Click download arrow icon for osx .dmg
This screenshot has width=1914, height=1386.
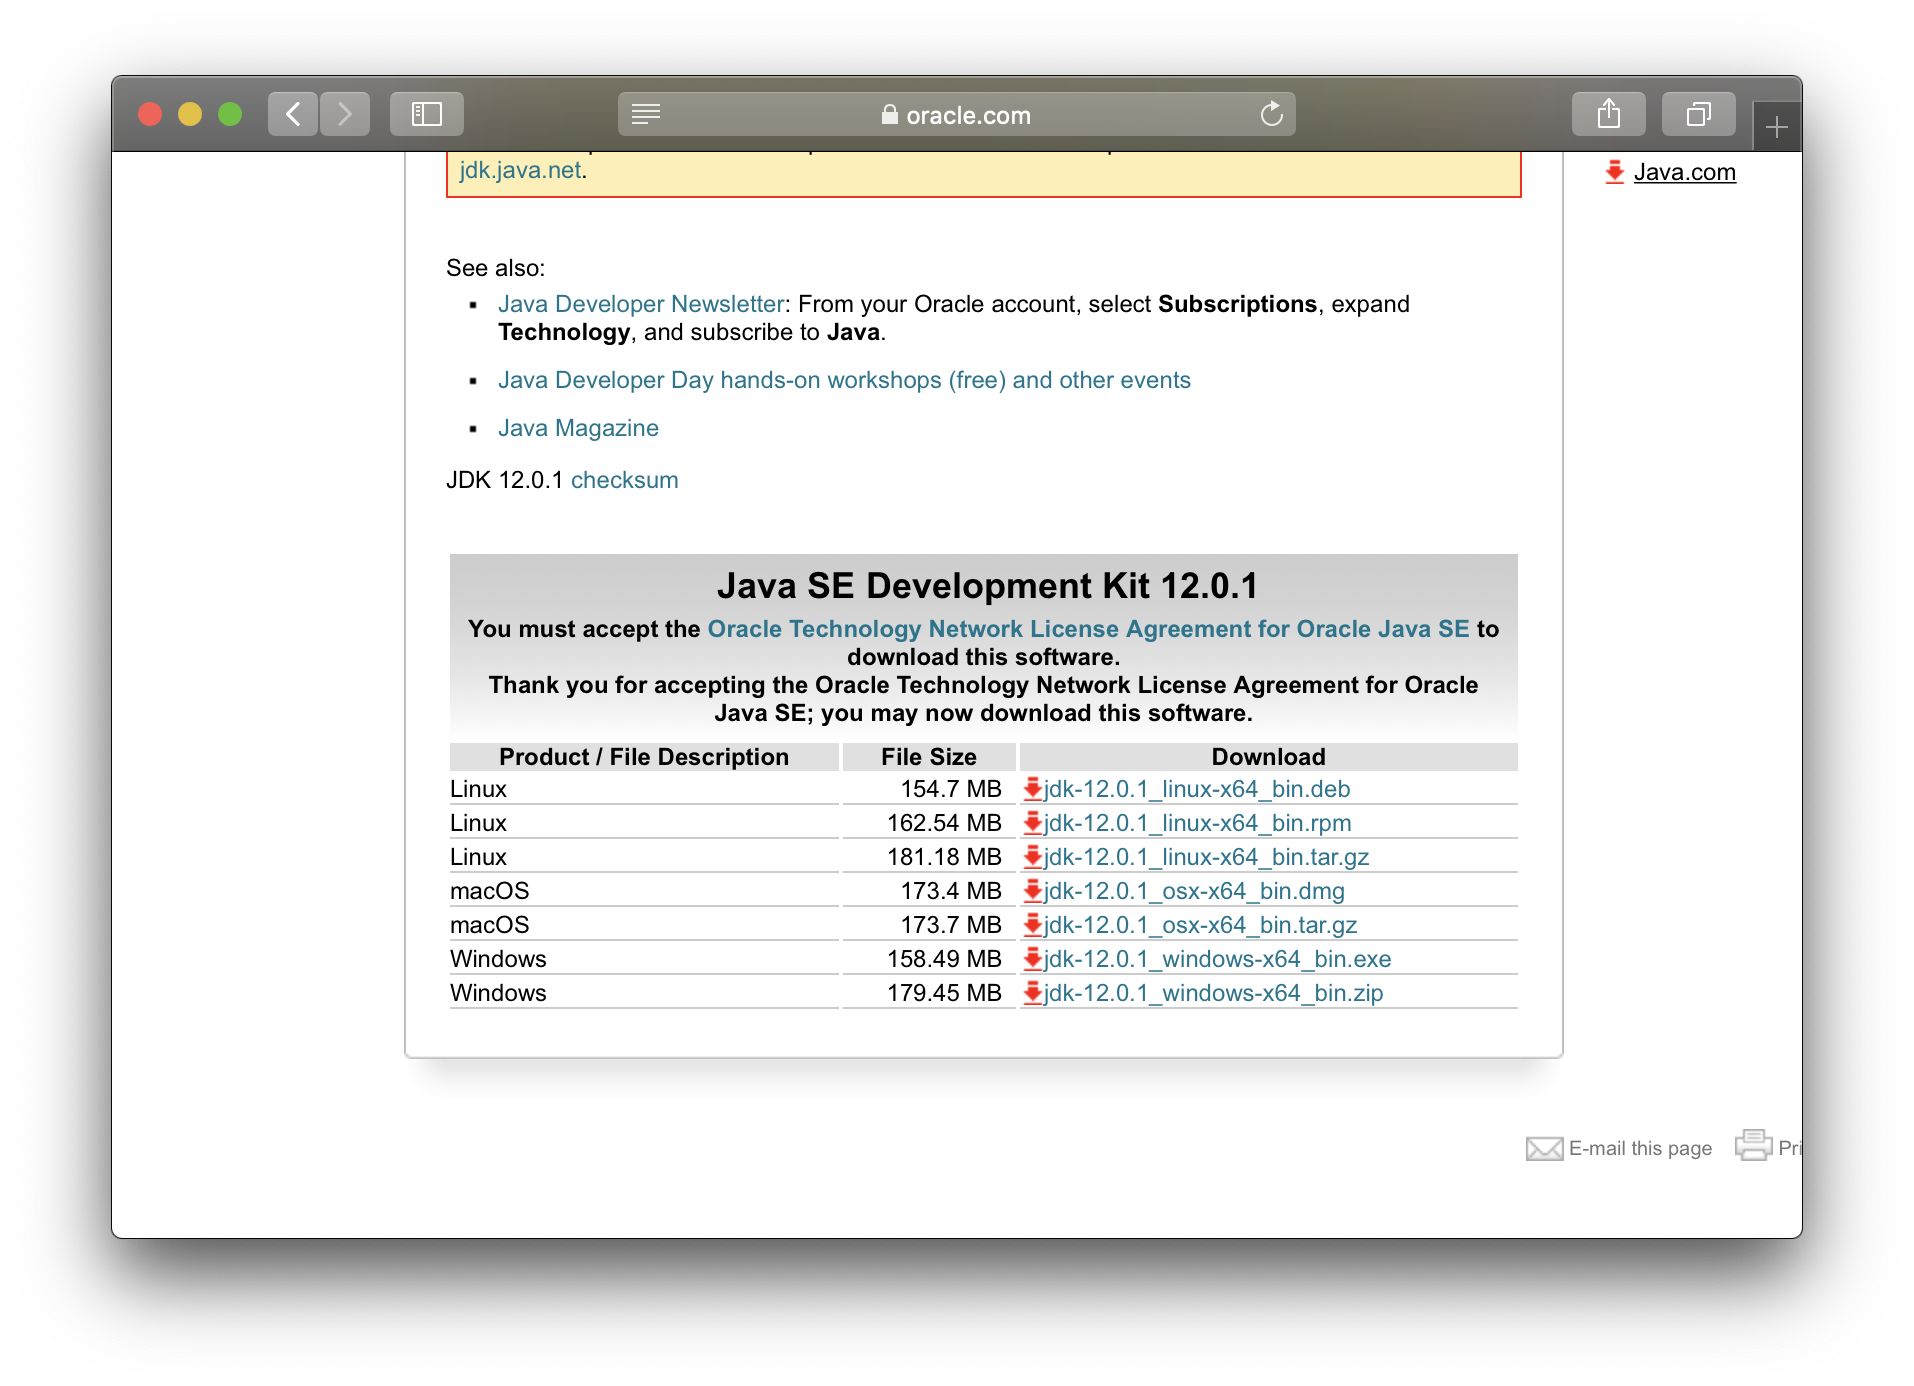tap(1033, 891)
